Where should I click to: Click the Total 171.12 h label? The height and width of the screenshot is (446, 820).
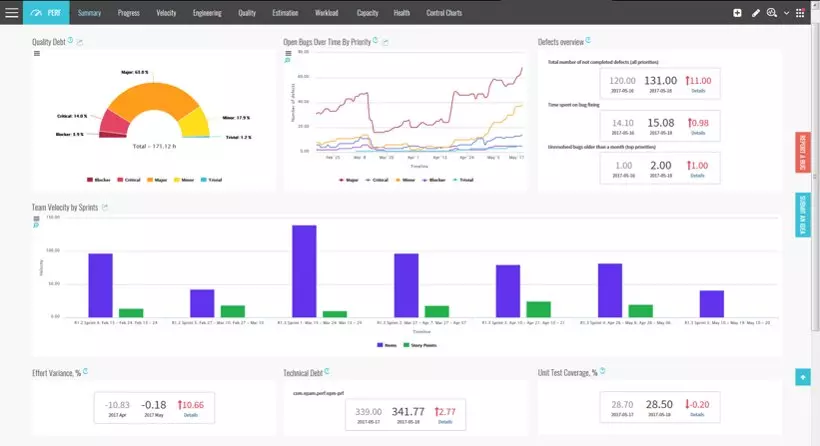[x=154, y=146]
